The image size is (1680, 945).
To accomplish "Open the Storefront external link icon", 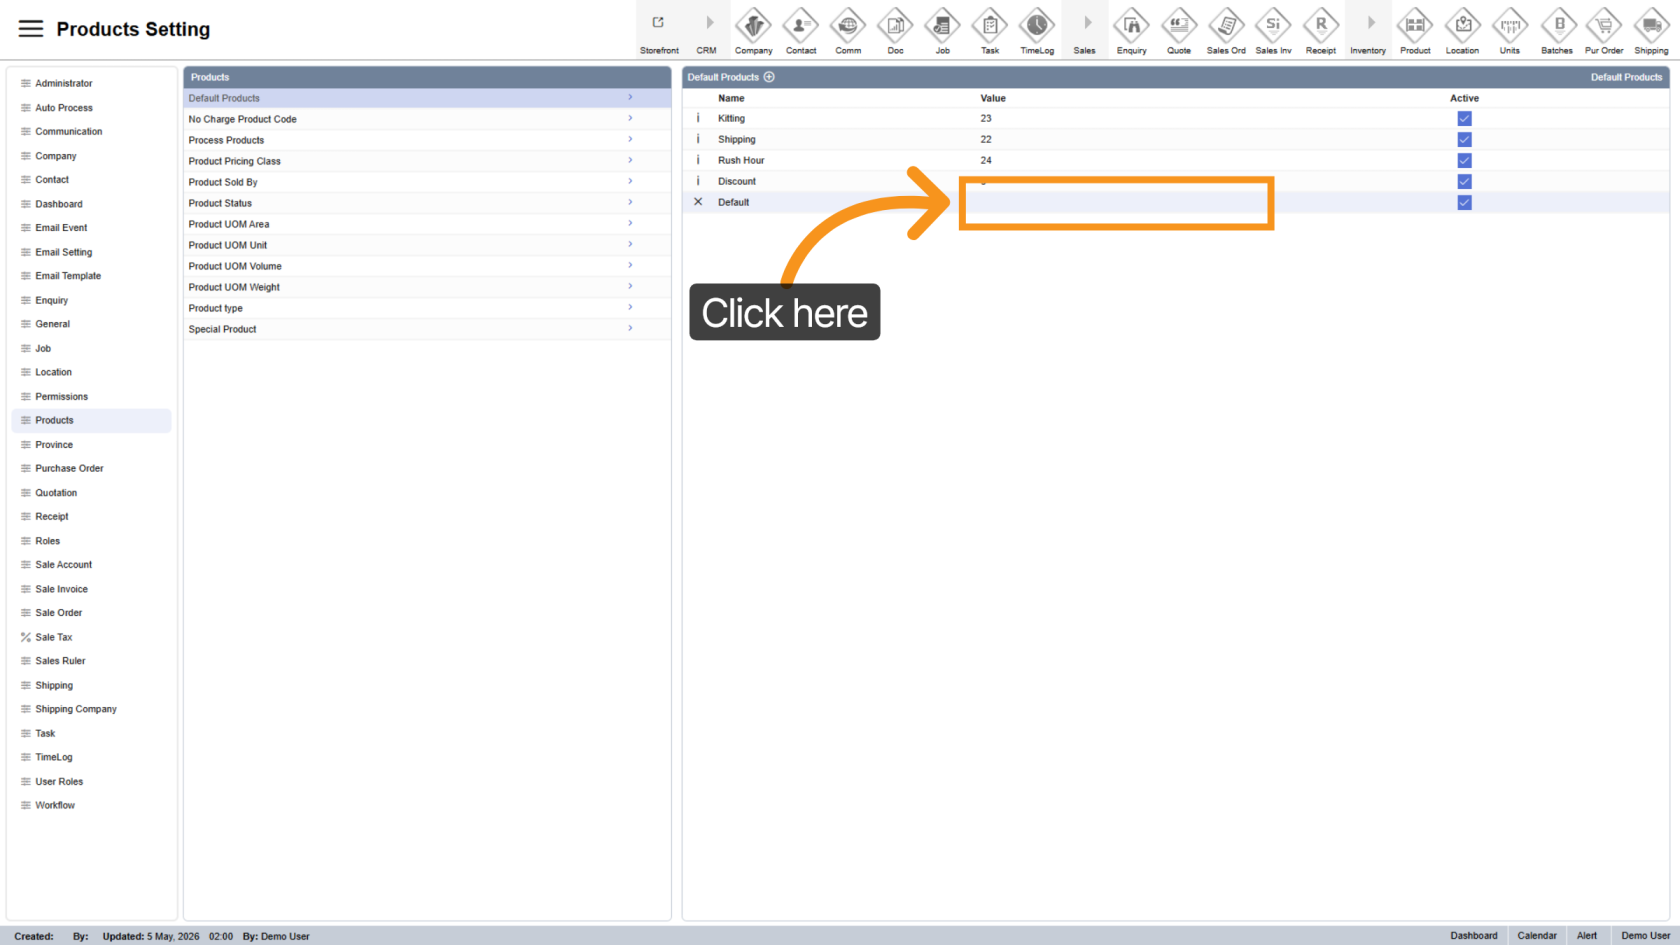I will tap(658, 22).
